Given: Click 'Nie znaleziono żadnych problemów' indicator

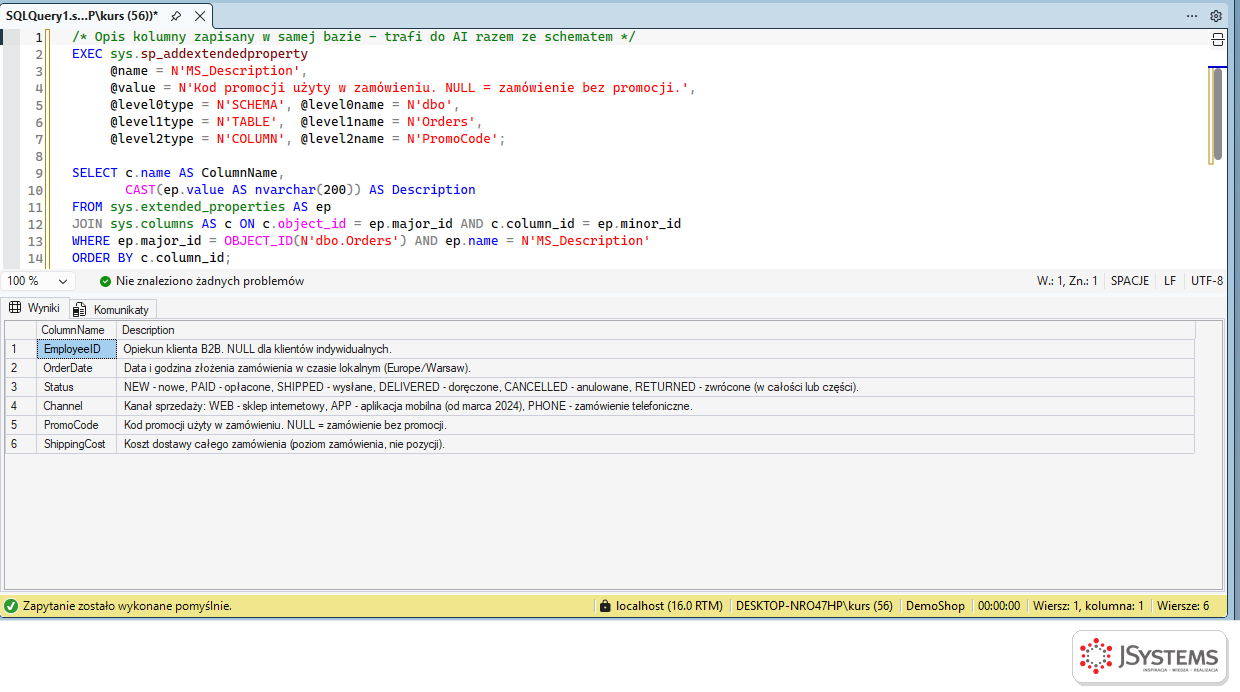Looking at the screenshot, I should (210, 281).
